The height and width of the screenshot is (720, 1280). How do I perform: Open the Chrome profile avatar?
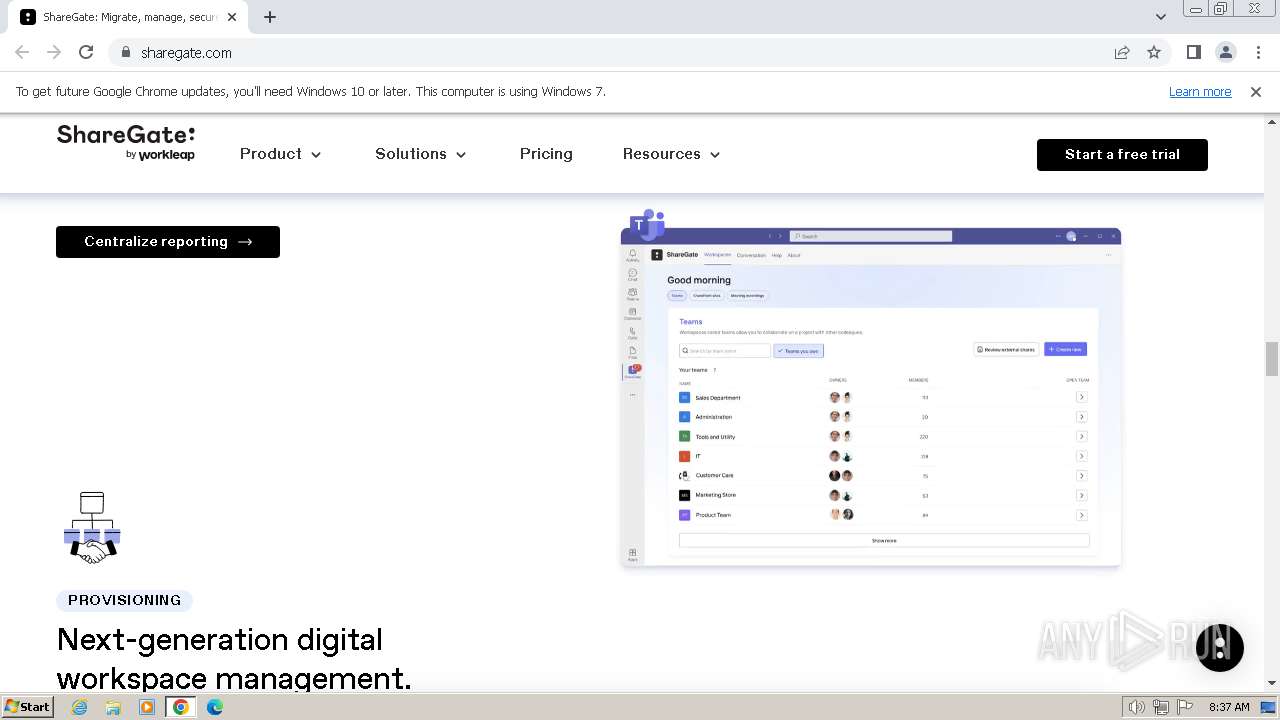[1226, 53]
